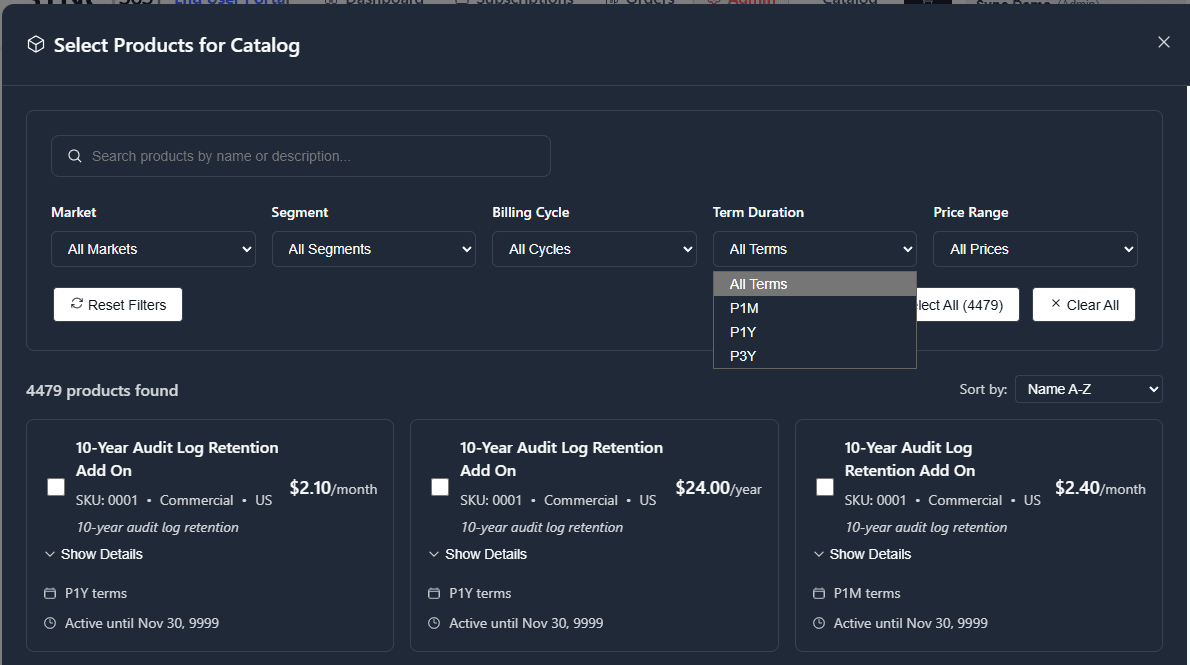1190x665 pixels.
Task: Click the package box icon beside the title
Action: point(36,45)
